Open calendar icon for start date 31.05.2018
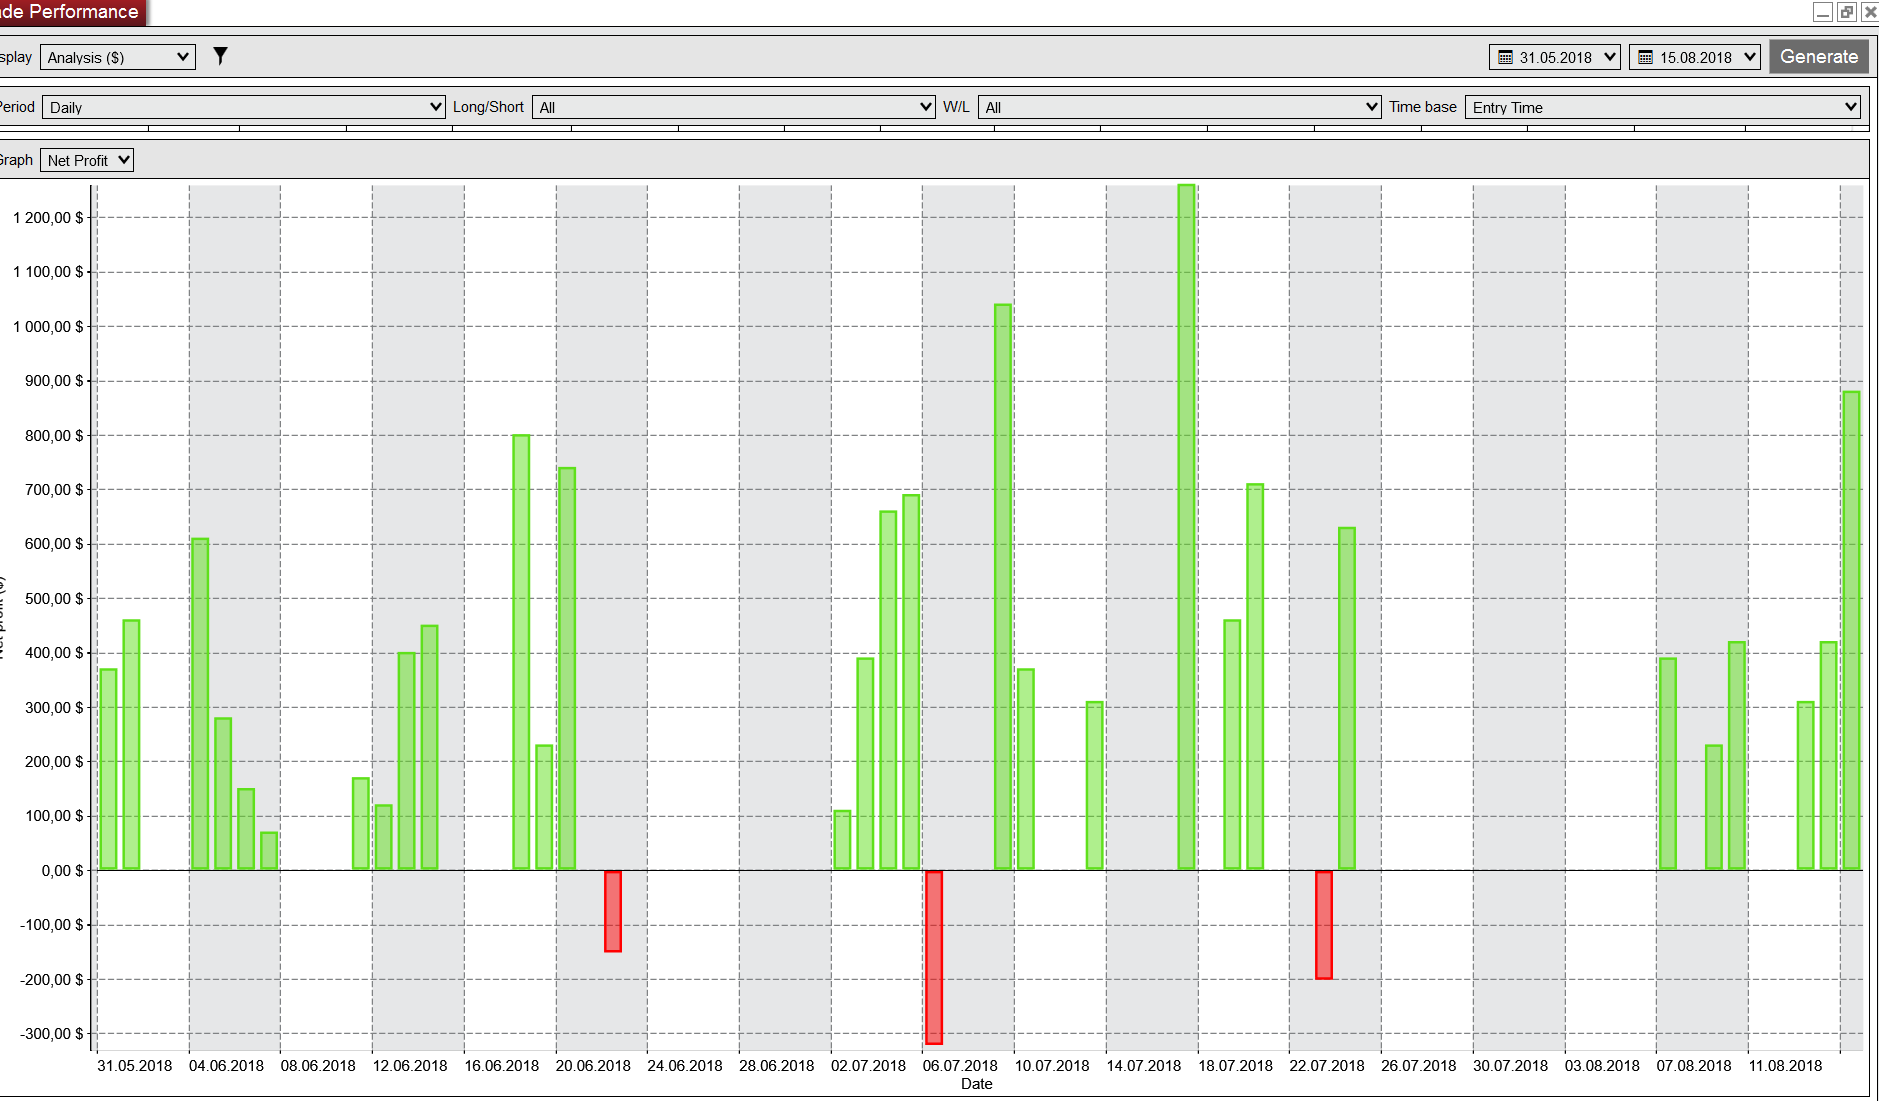 tap(1505, 57)
